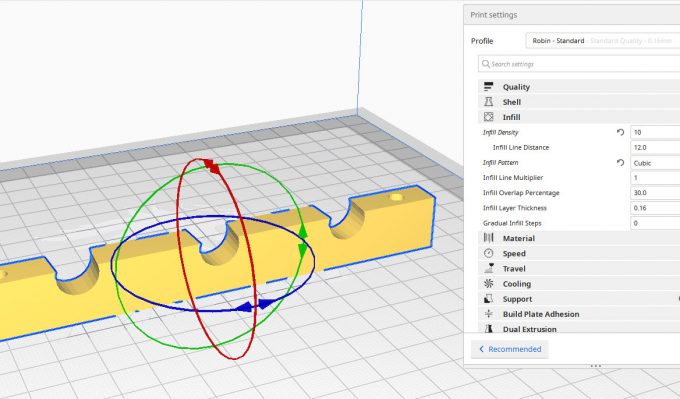Click the green rotation arrow handle
The image size is (680, 399).
click(x=303, y=241)
